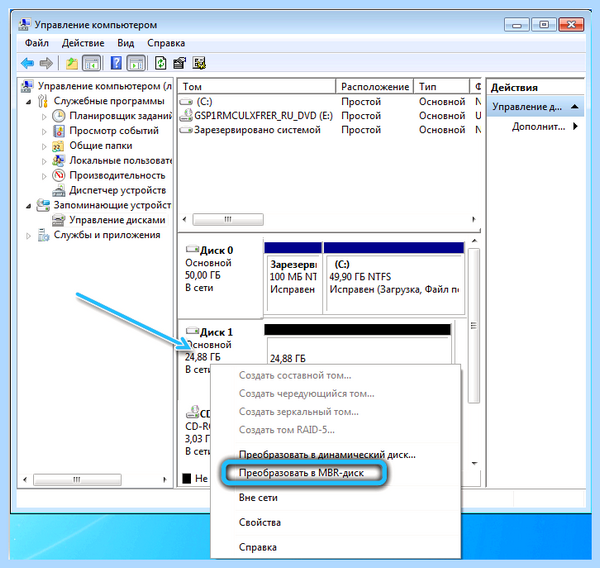Toggle the action pane toolbar icon
This screenshot has width=600, height=568.
(x=136, y=63)
